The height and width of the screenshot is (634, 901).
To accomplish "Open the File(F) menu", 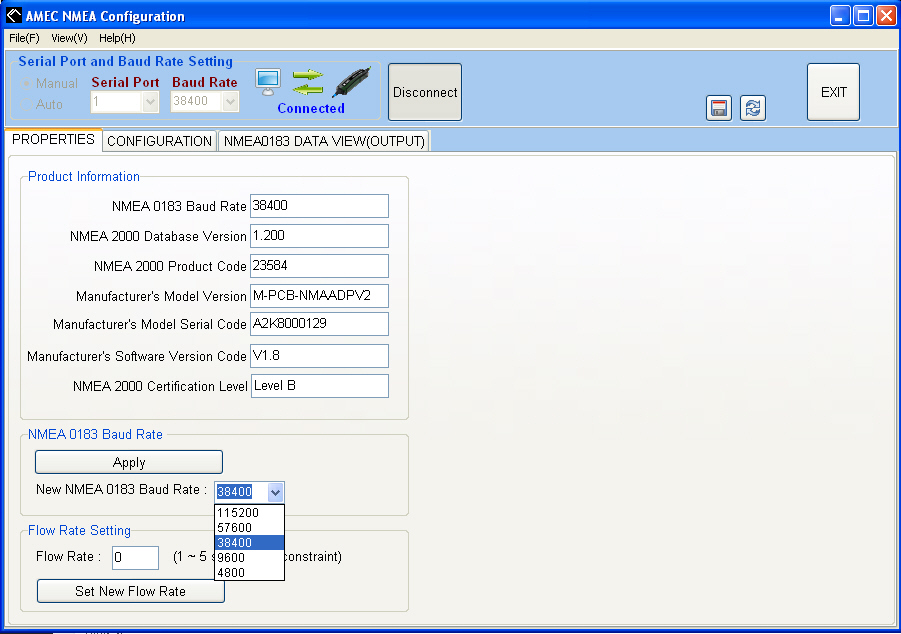I will [24, 38].
